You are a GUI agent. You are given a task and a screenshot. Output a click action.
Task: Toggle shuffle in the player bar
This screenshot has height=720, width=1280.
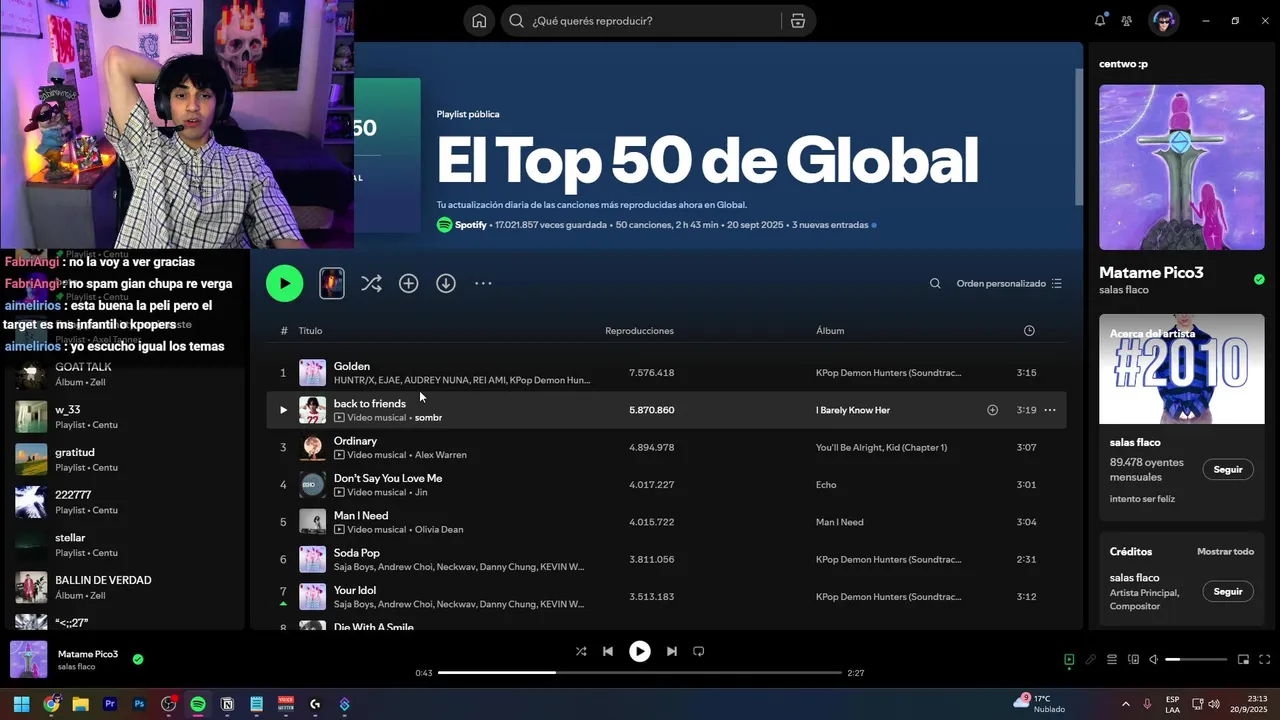581,651
